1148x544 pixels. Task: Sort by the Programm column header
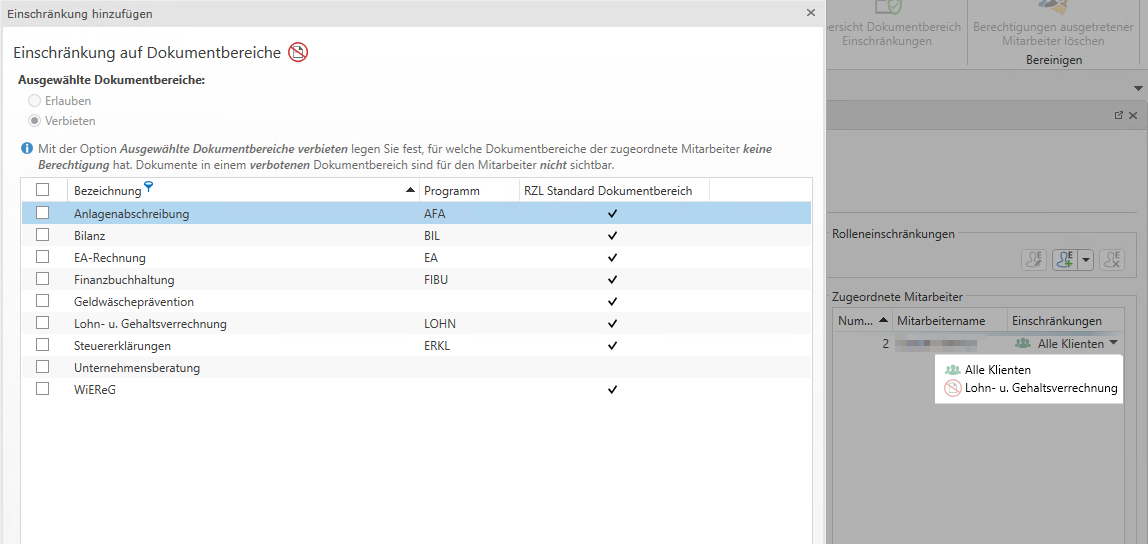[x=452, y=191]
